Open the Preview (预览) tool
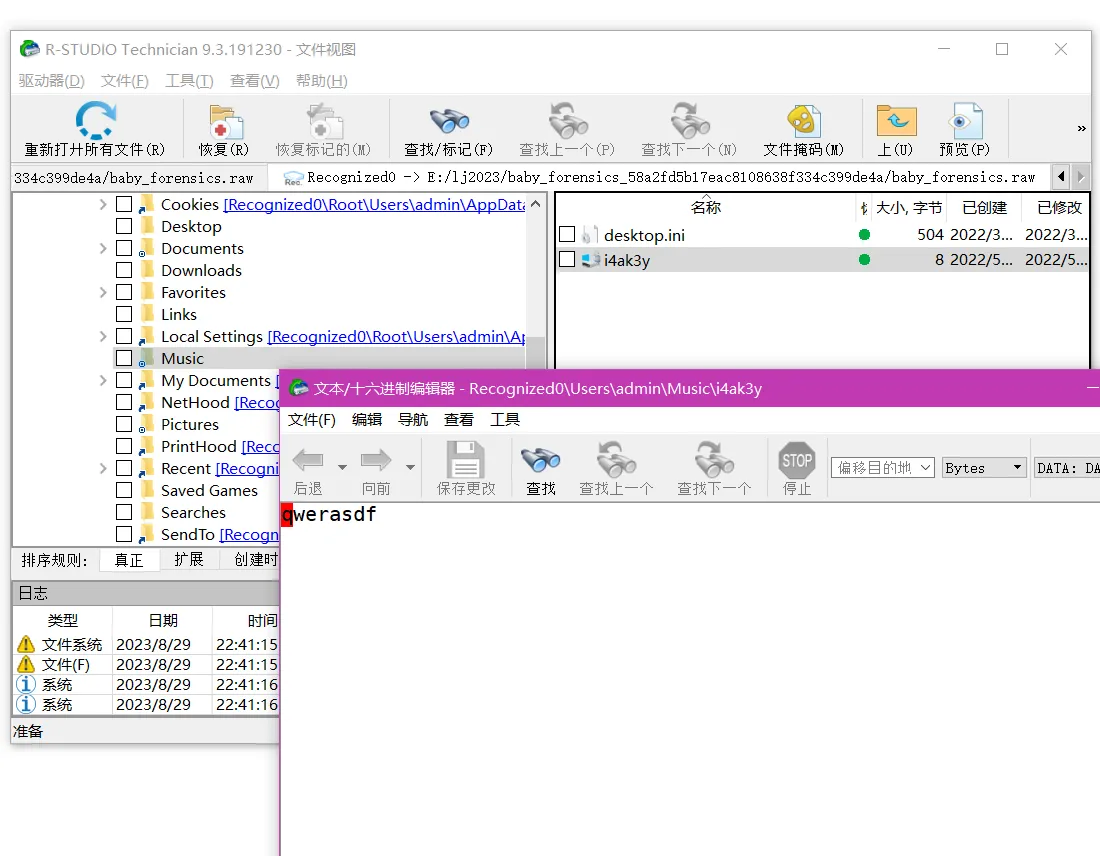 (964, 121)
